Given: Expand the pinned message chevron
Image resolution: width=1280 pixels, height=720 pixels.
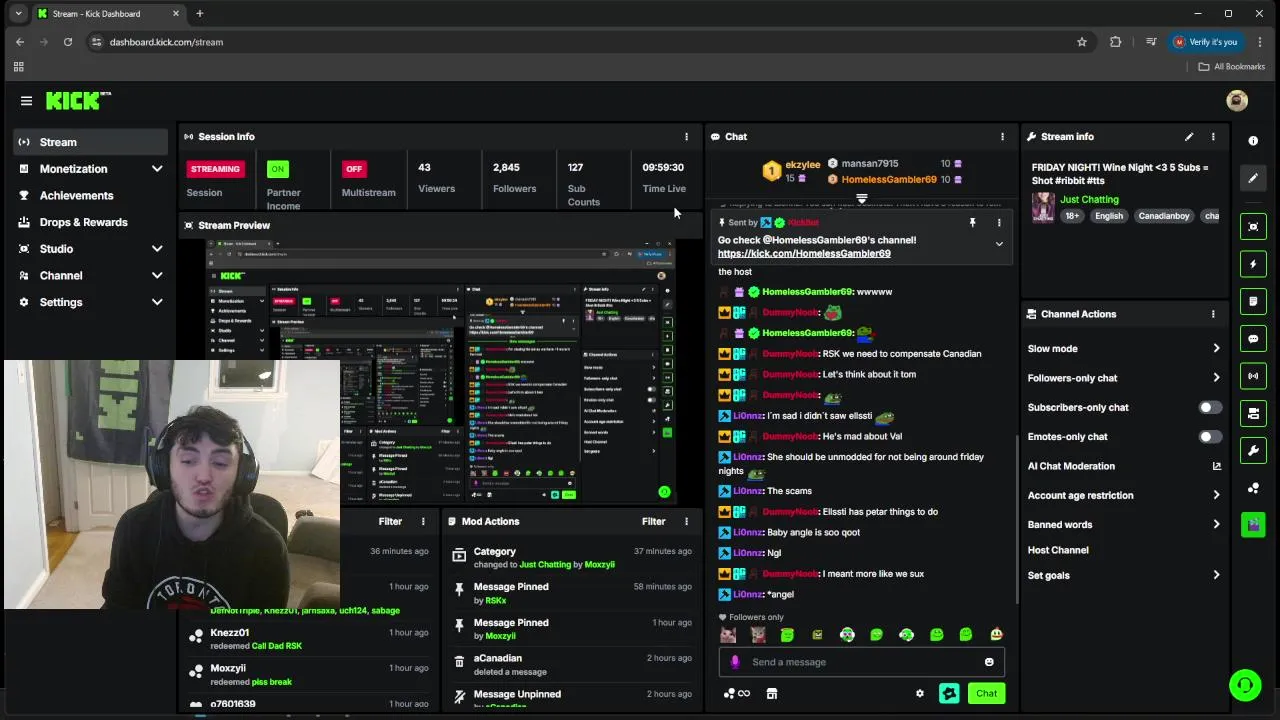Looking at the screenshot, I should 998,244.
